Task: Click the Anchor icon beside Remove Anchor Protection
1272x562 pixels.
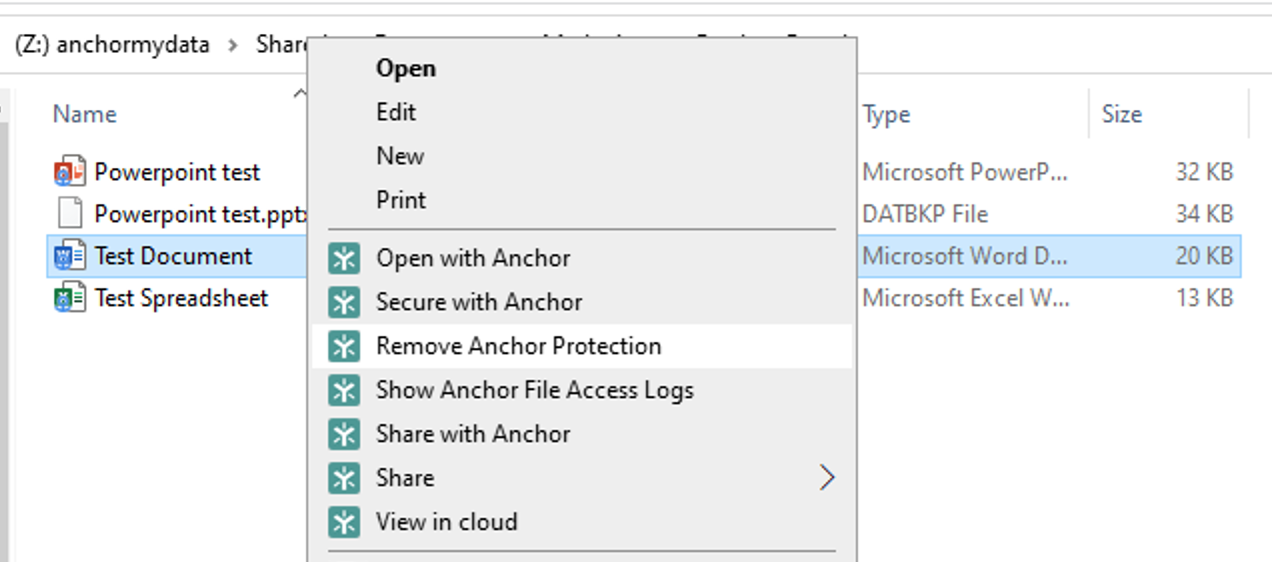Action: click(344, 346)
